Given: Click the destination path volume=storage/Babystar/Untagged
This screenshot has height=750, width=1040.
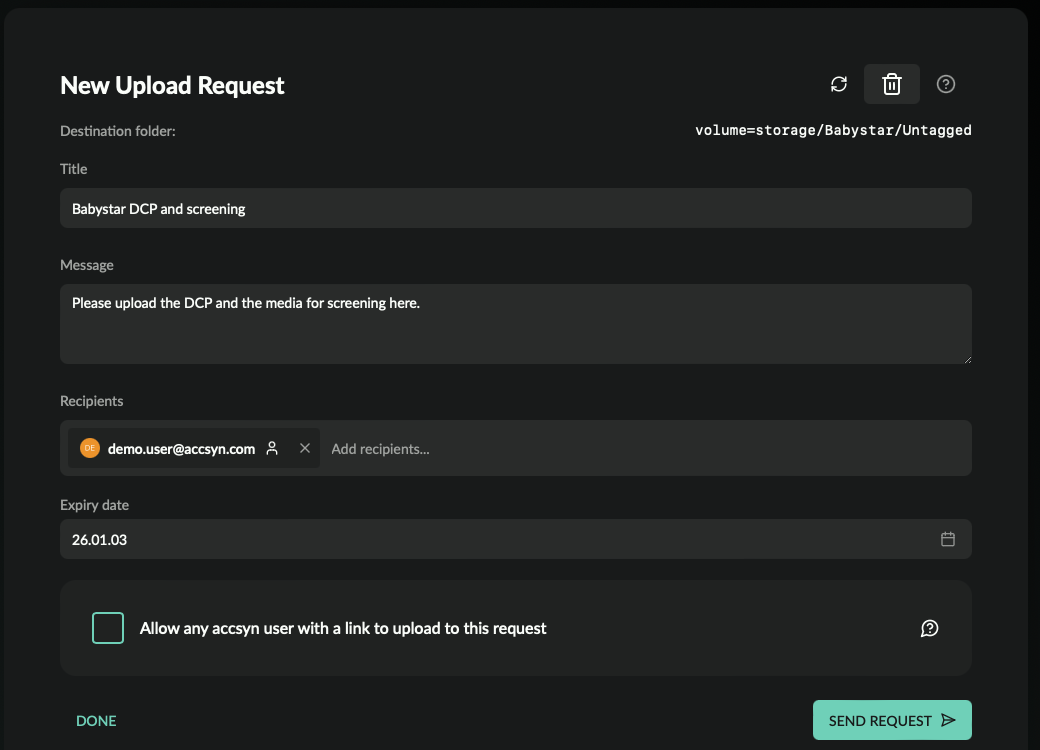Looking at the screenshot, I should [833, 130].
